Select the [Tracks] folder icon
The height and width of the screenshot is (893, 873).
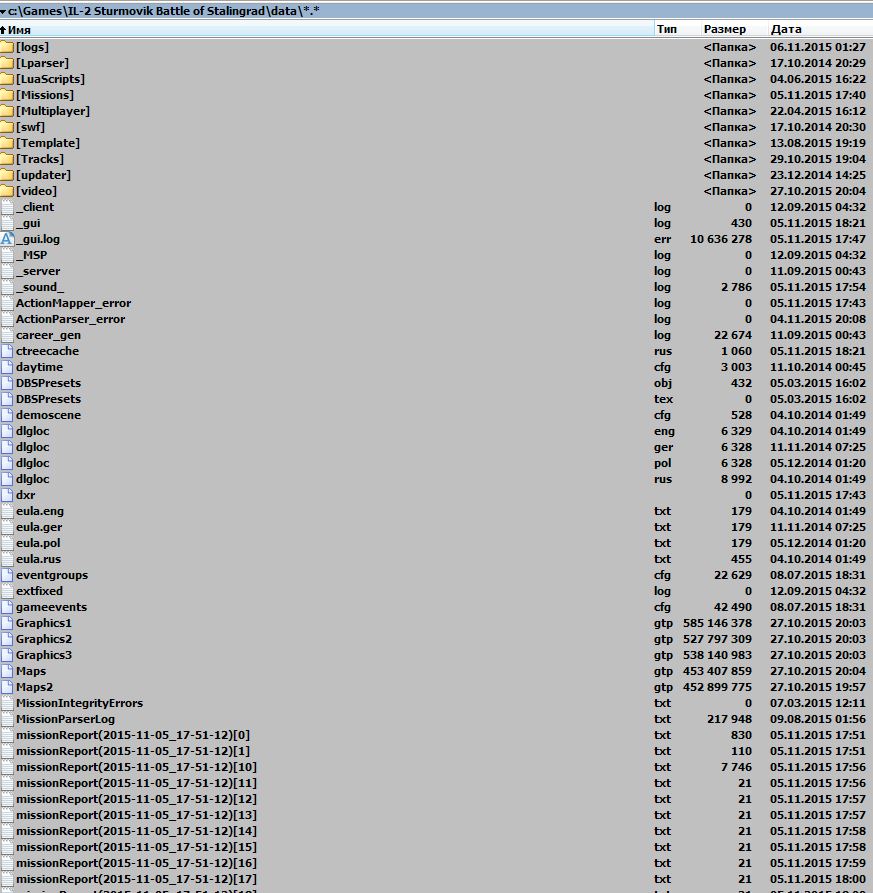point(7,159)
